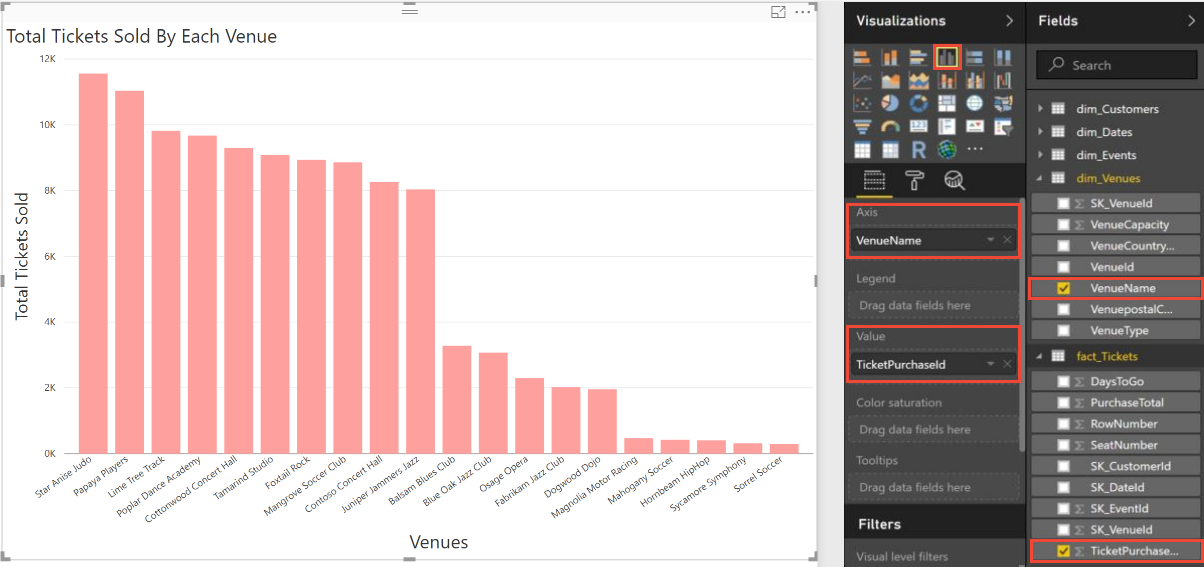This screenshot has height=567, width=1204.
Task: Check SK_VenueId under dim_Venues
Action: (1063, 203)
